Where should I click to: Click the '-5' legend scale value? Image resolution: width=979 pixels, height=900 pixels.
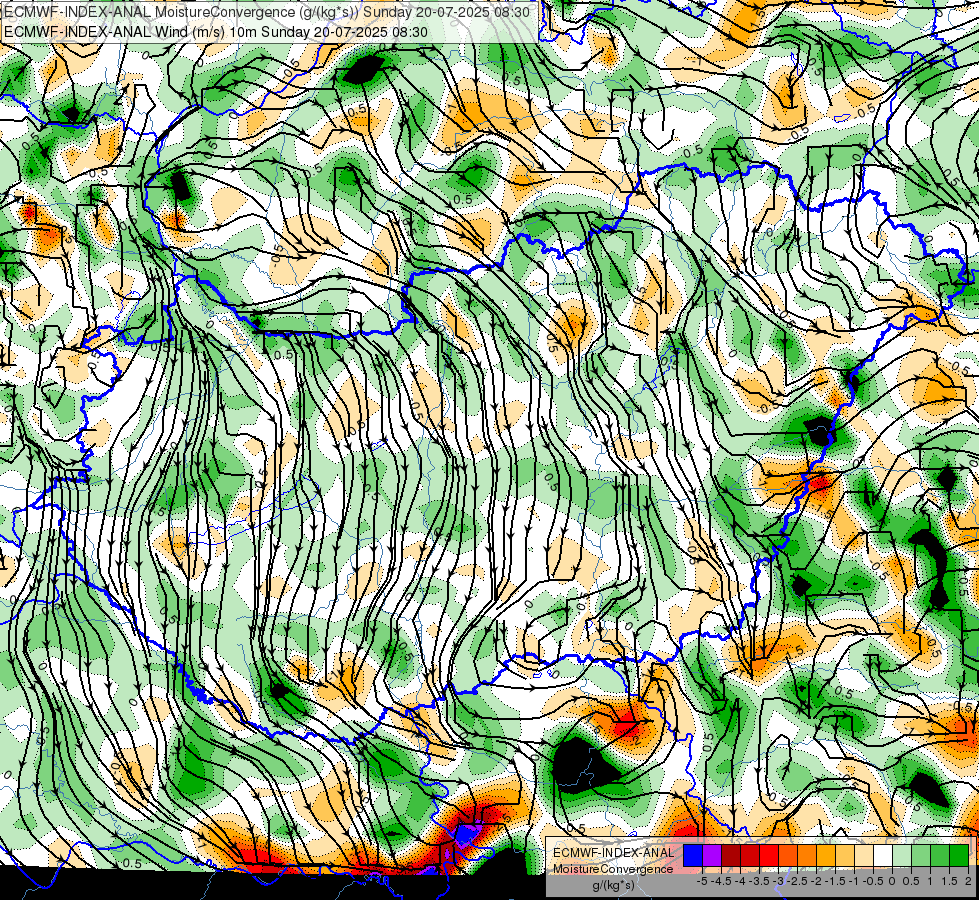pyautogui.click(x=702, y=881)
